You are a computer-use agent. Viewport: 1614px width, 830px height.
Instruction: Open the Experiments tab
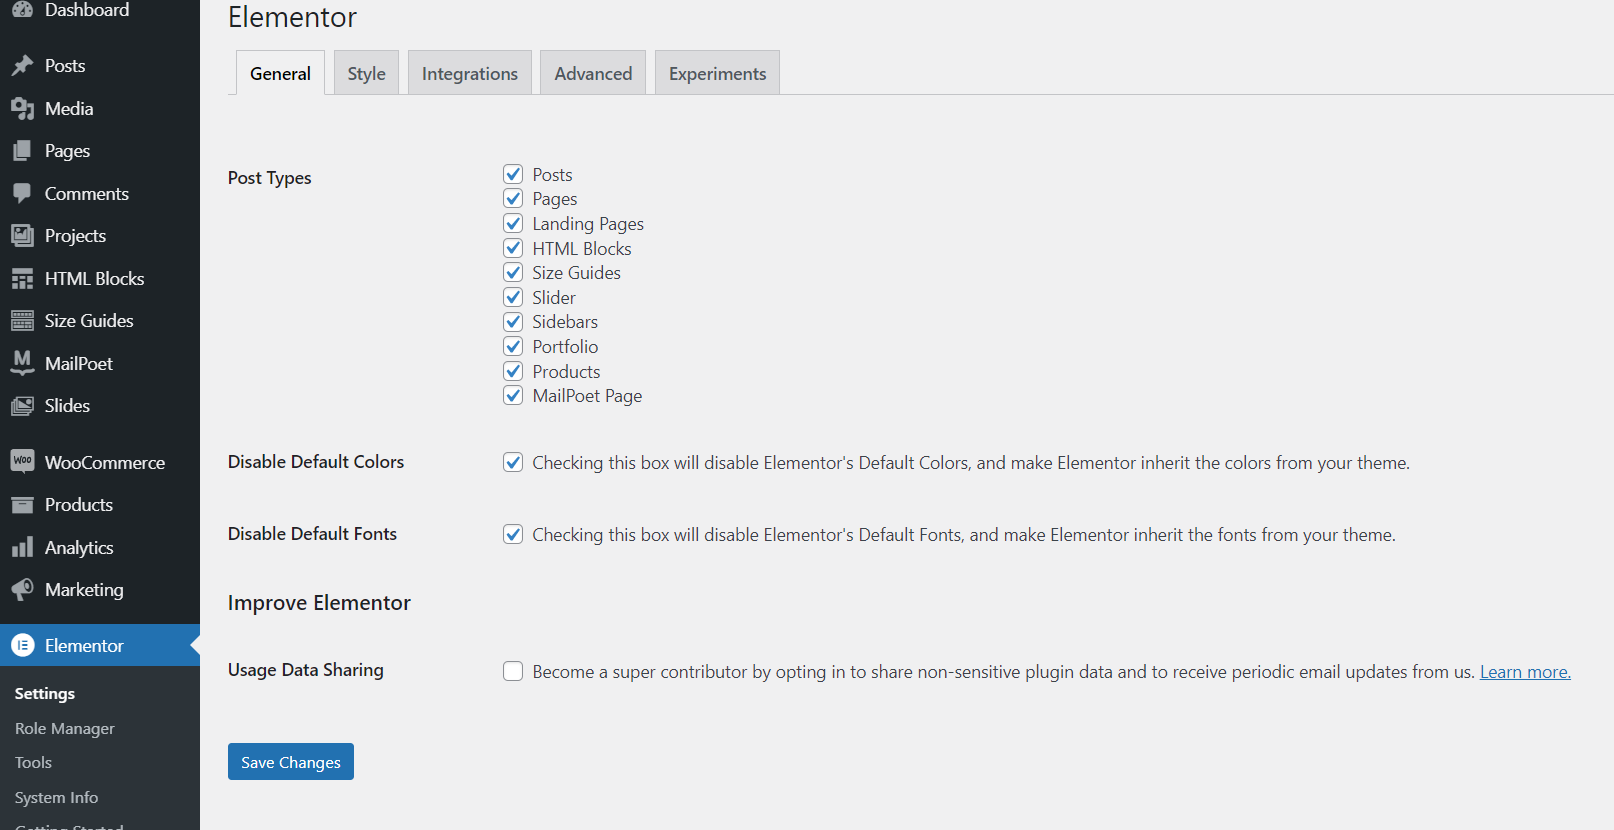tap(717, 73)
